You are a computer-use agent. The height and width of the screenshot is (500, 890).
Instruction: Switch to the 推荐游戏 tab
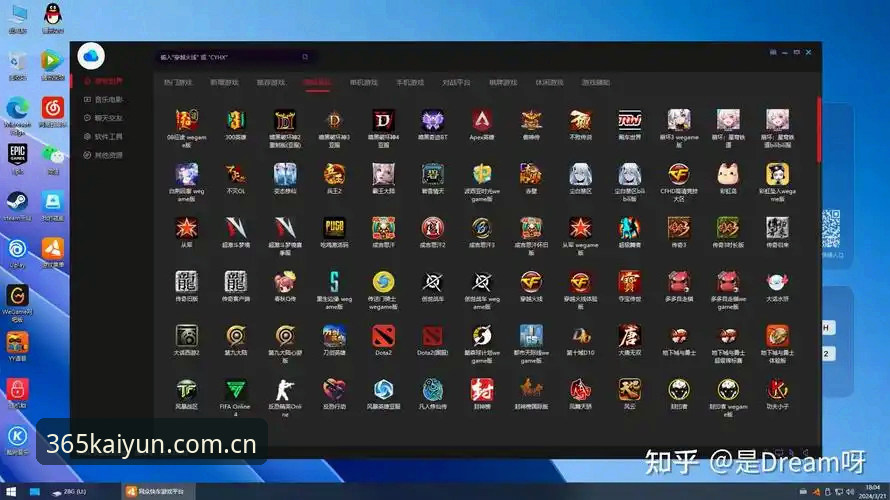[271, 82]
